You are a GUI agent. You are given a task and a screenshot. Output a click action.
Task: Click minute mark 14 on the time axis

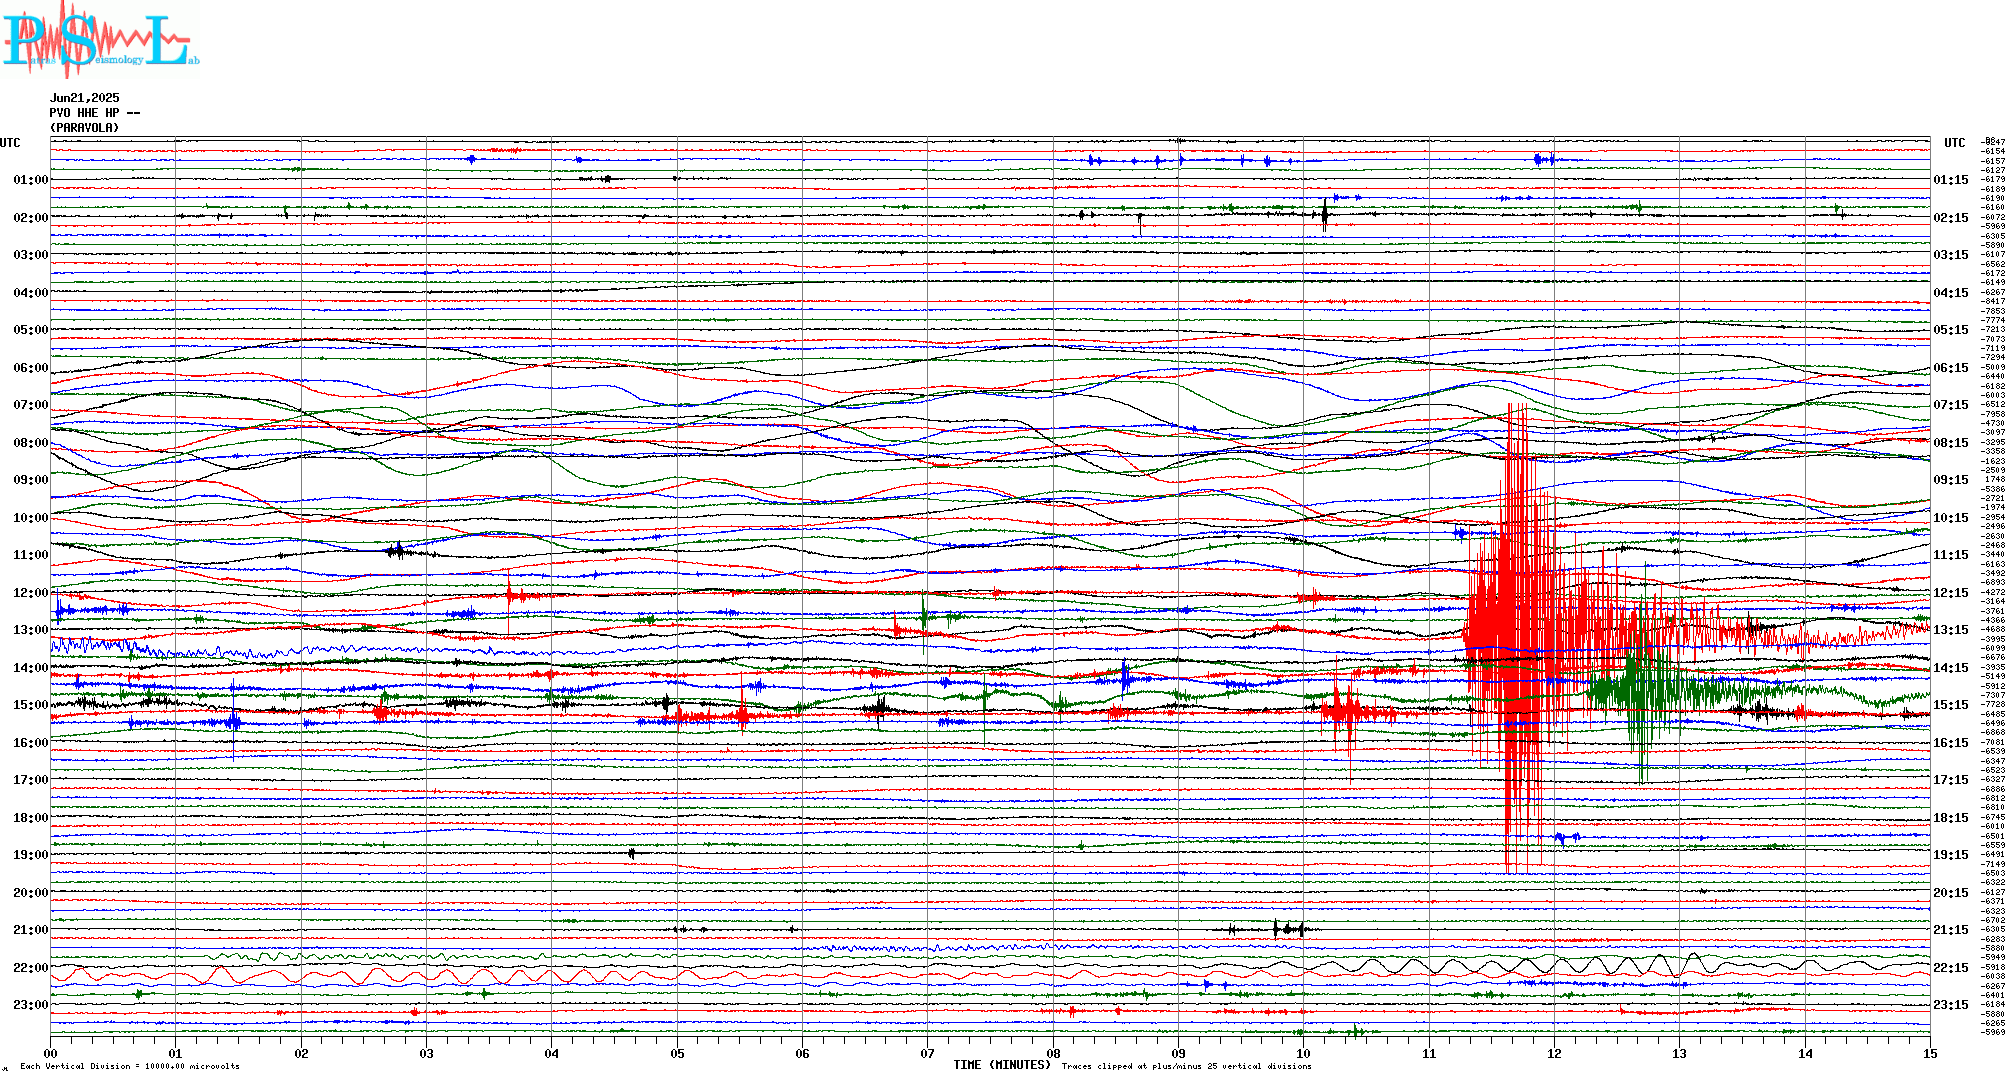pos(1805,1053)
